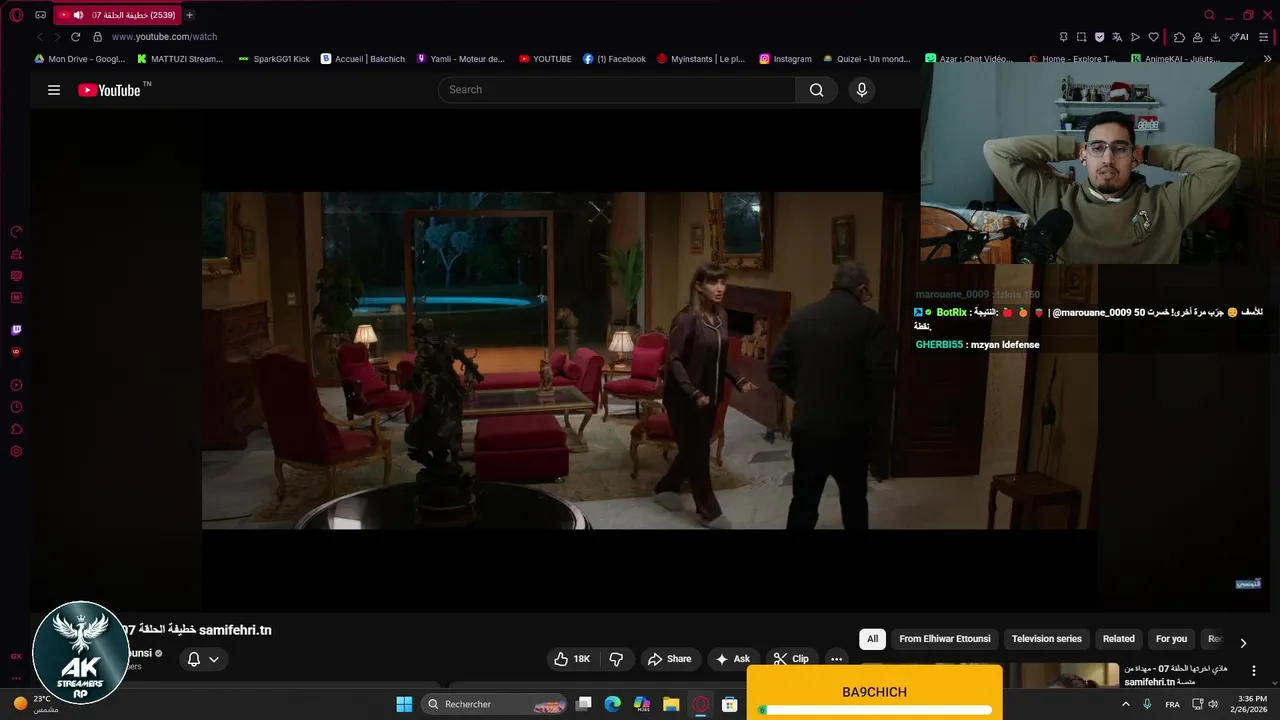Open the Windows Start menu

(x=404, y=704)
